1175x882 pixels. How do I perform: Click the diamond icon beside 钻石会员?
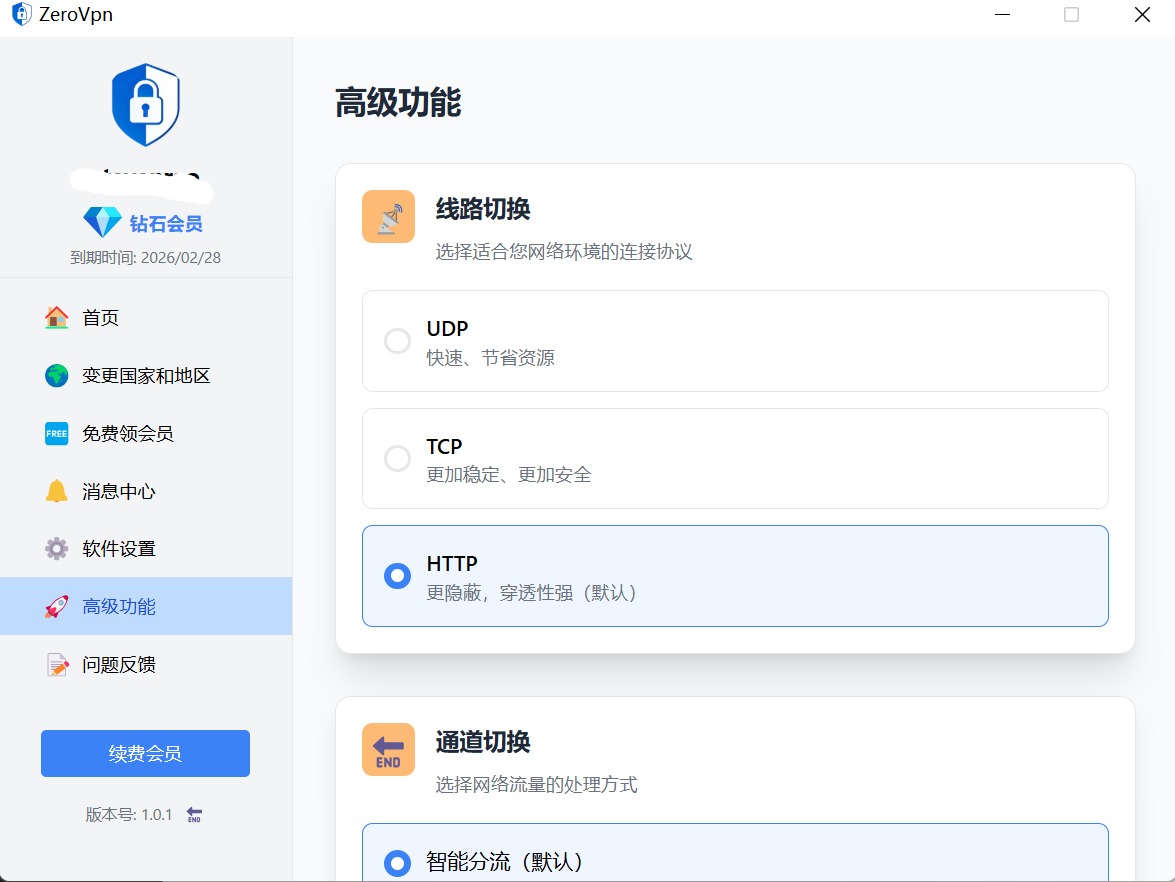(102, 222)
